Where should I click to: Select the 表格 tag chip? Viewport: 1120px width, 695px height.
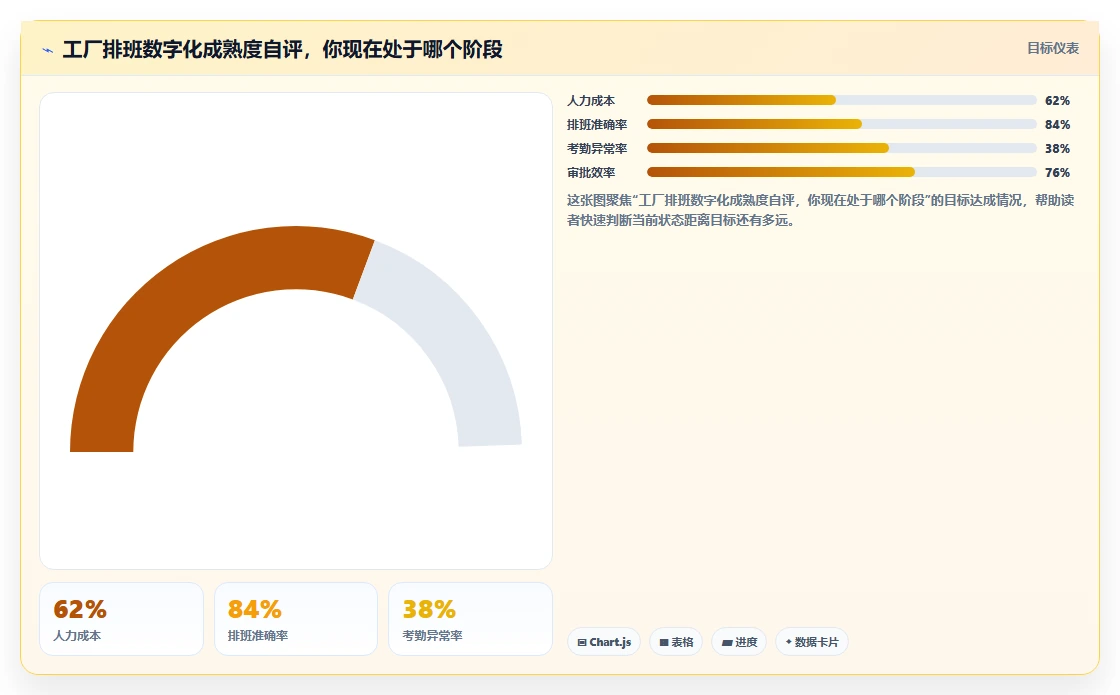tap(676, 642)
